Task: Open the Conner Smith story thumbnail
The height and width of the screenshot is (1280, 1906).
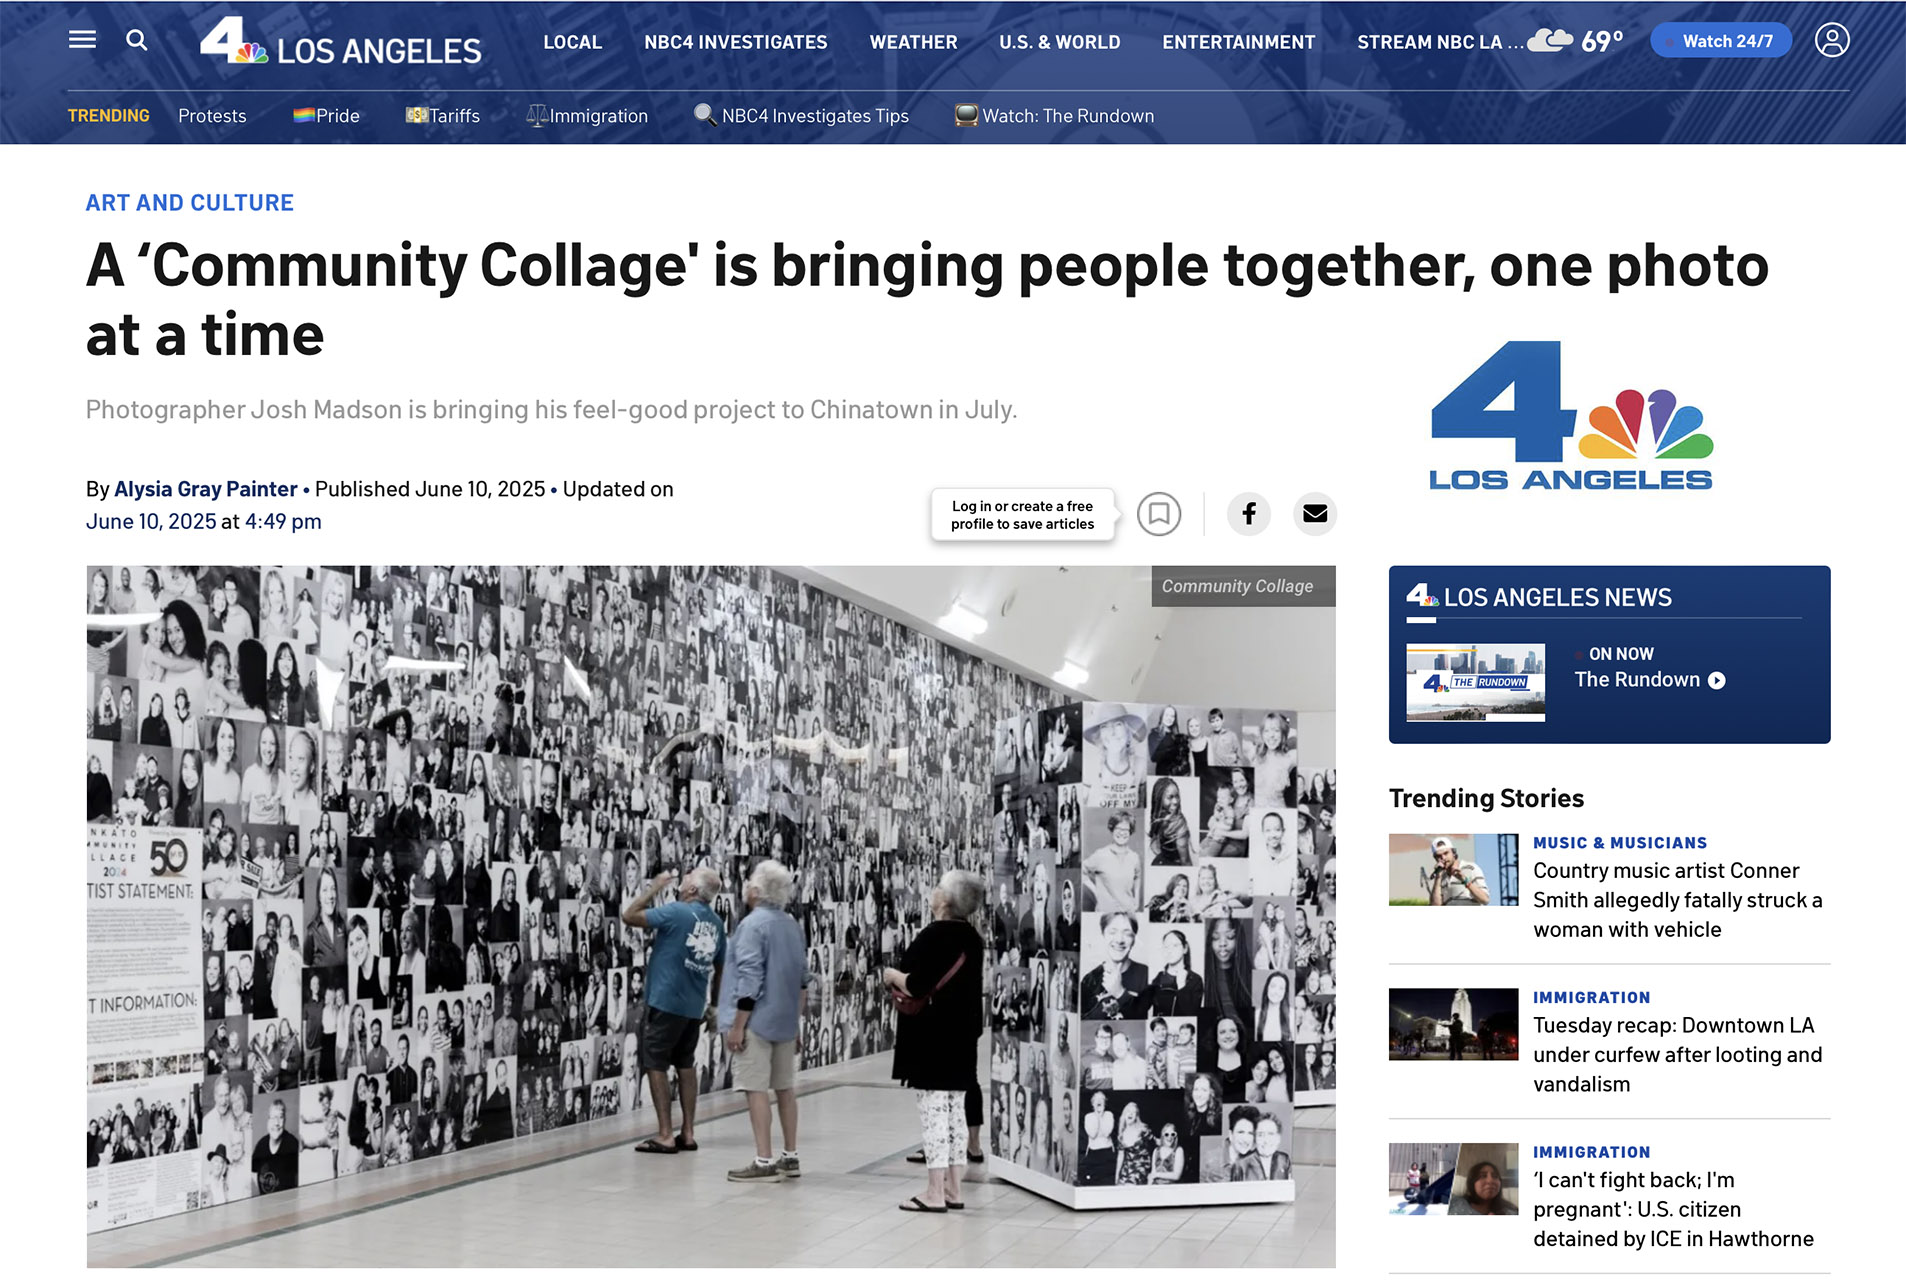Action: [1453, 870]
